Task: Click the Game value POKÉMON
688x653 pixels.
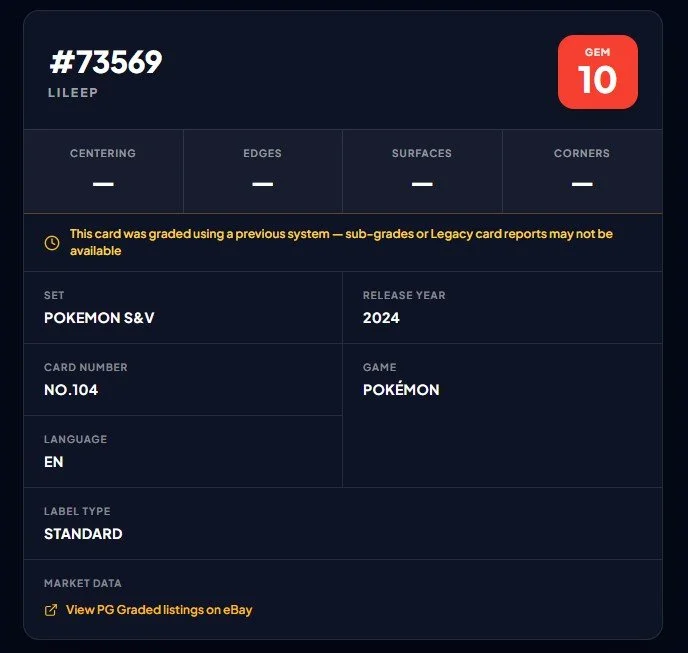Action: click(x=401, y=389)
